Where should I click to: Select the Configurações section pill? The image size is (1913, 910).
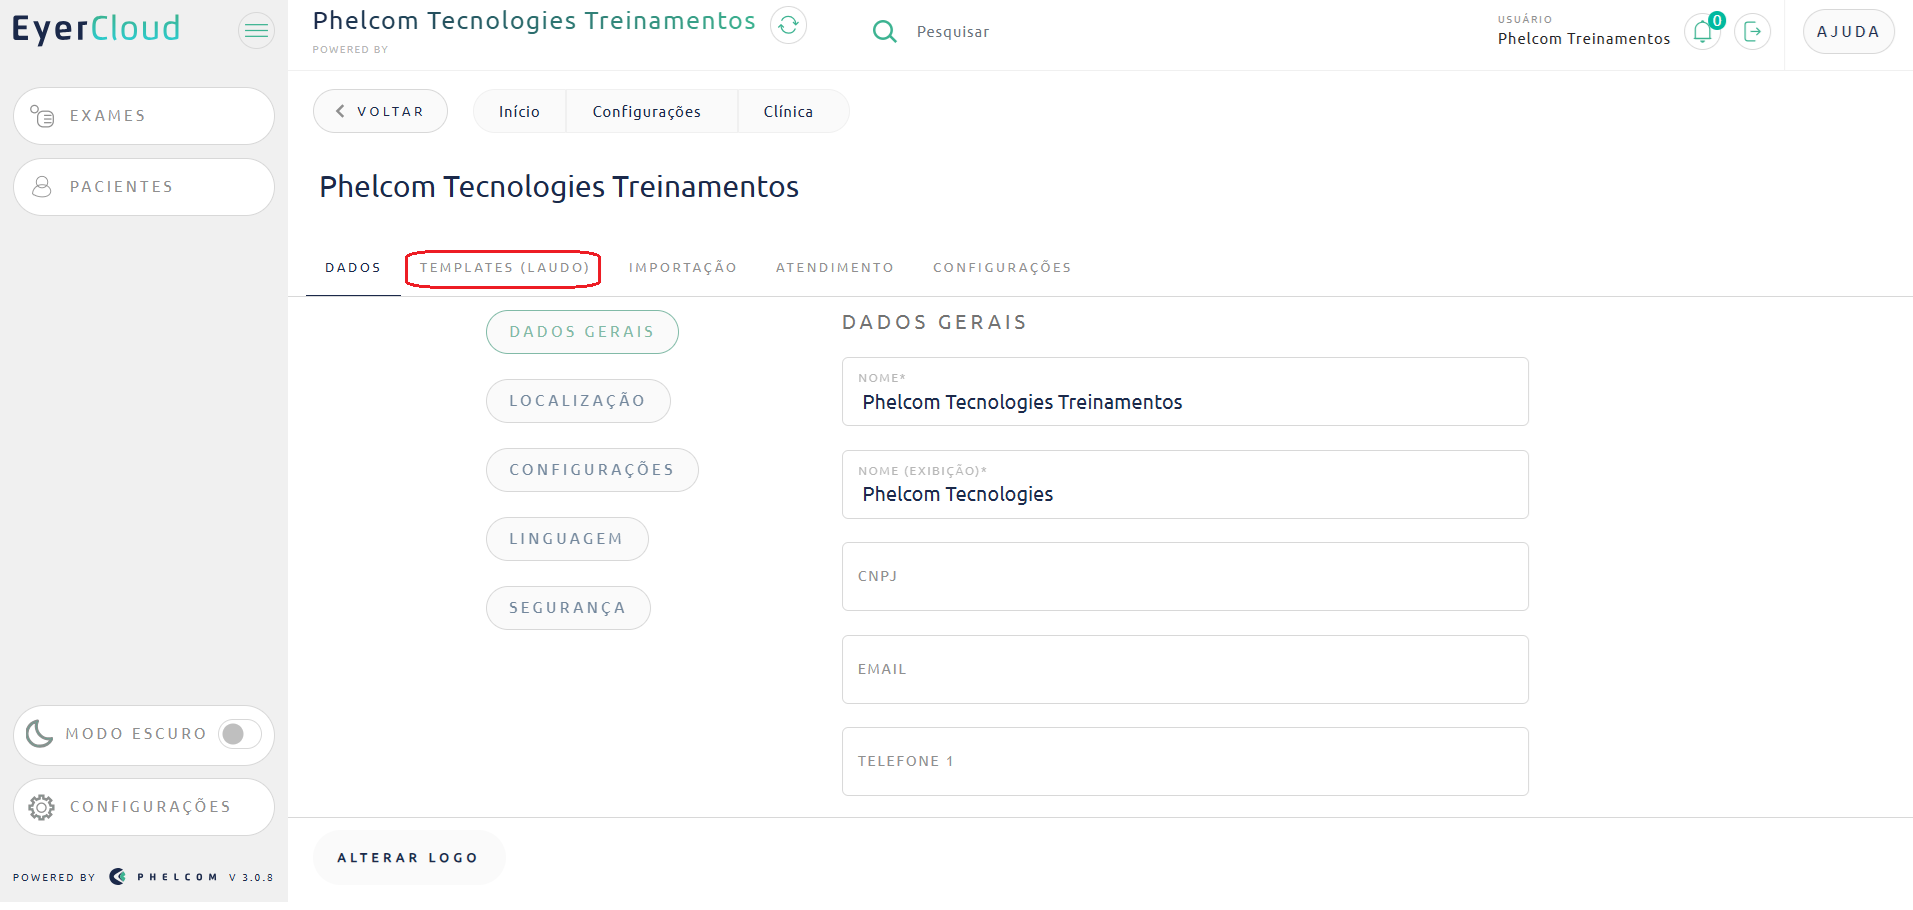592,470
